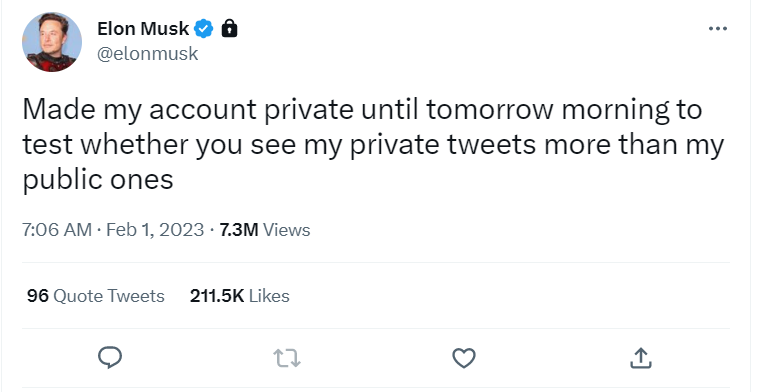The height and width of the screenshot is (392, 757).
Task: Click the blue verified checkmark badge
Action: 203,29
